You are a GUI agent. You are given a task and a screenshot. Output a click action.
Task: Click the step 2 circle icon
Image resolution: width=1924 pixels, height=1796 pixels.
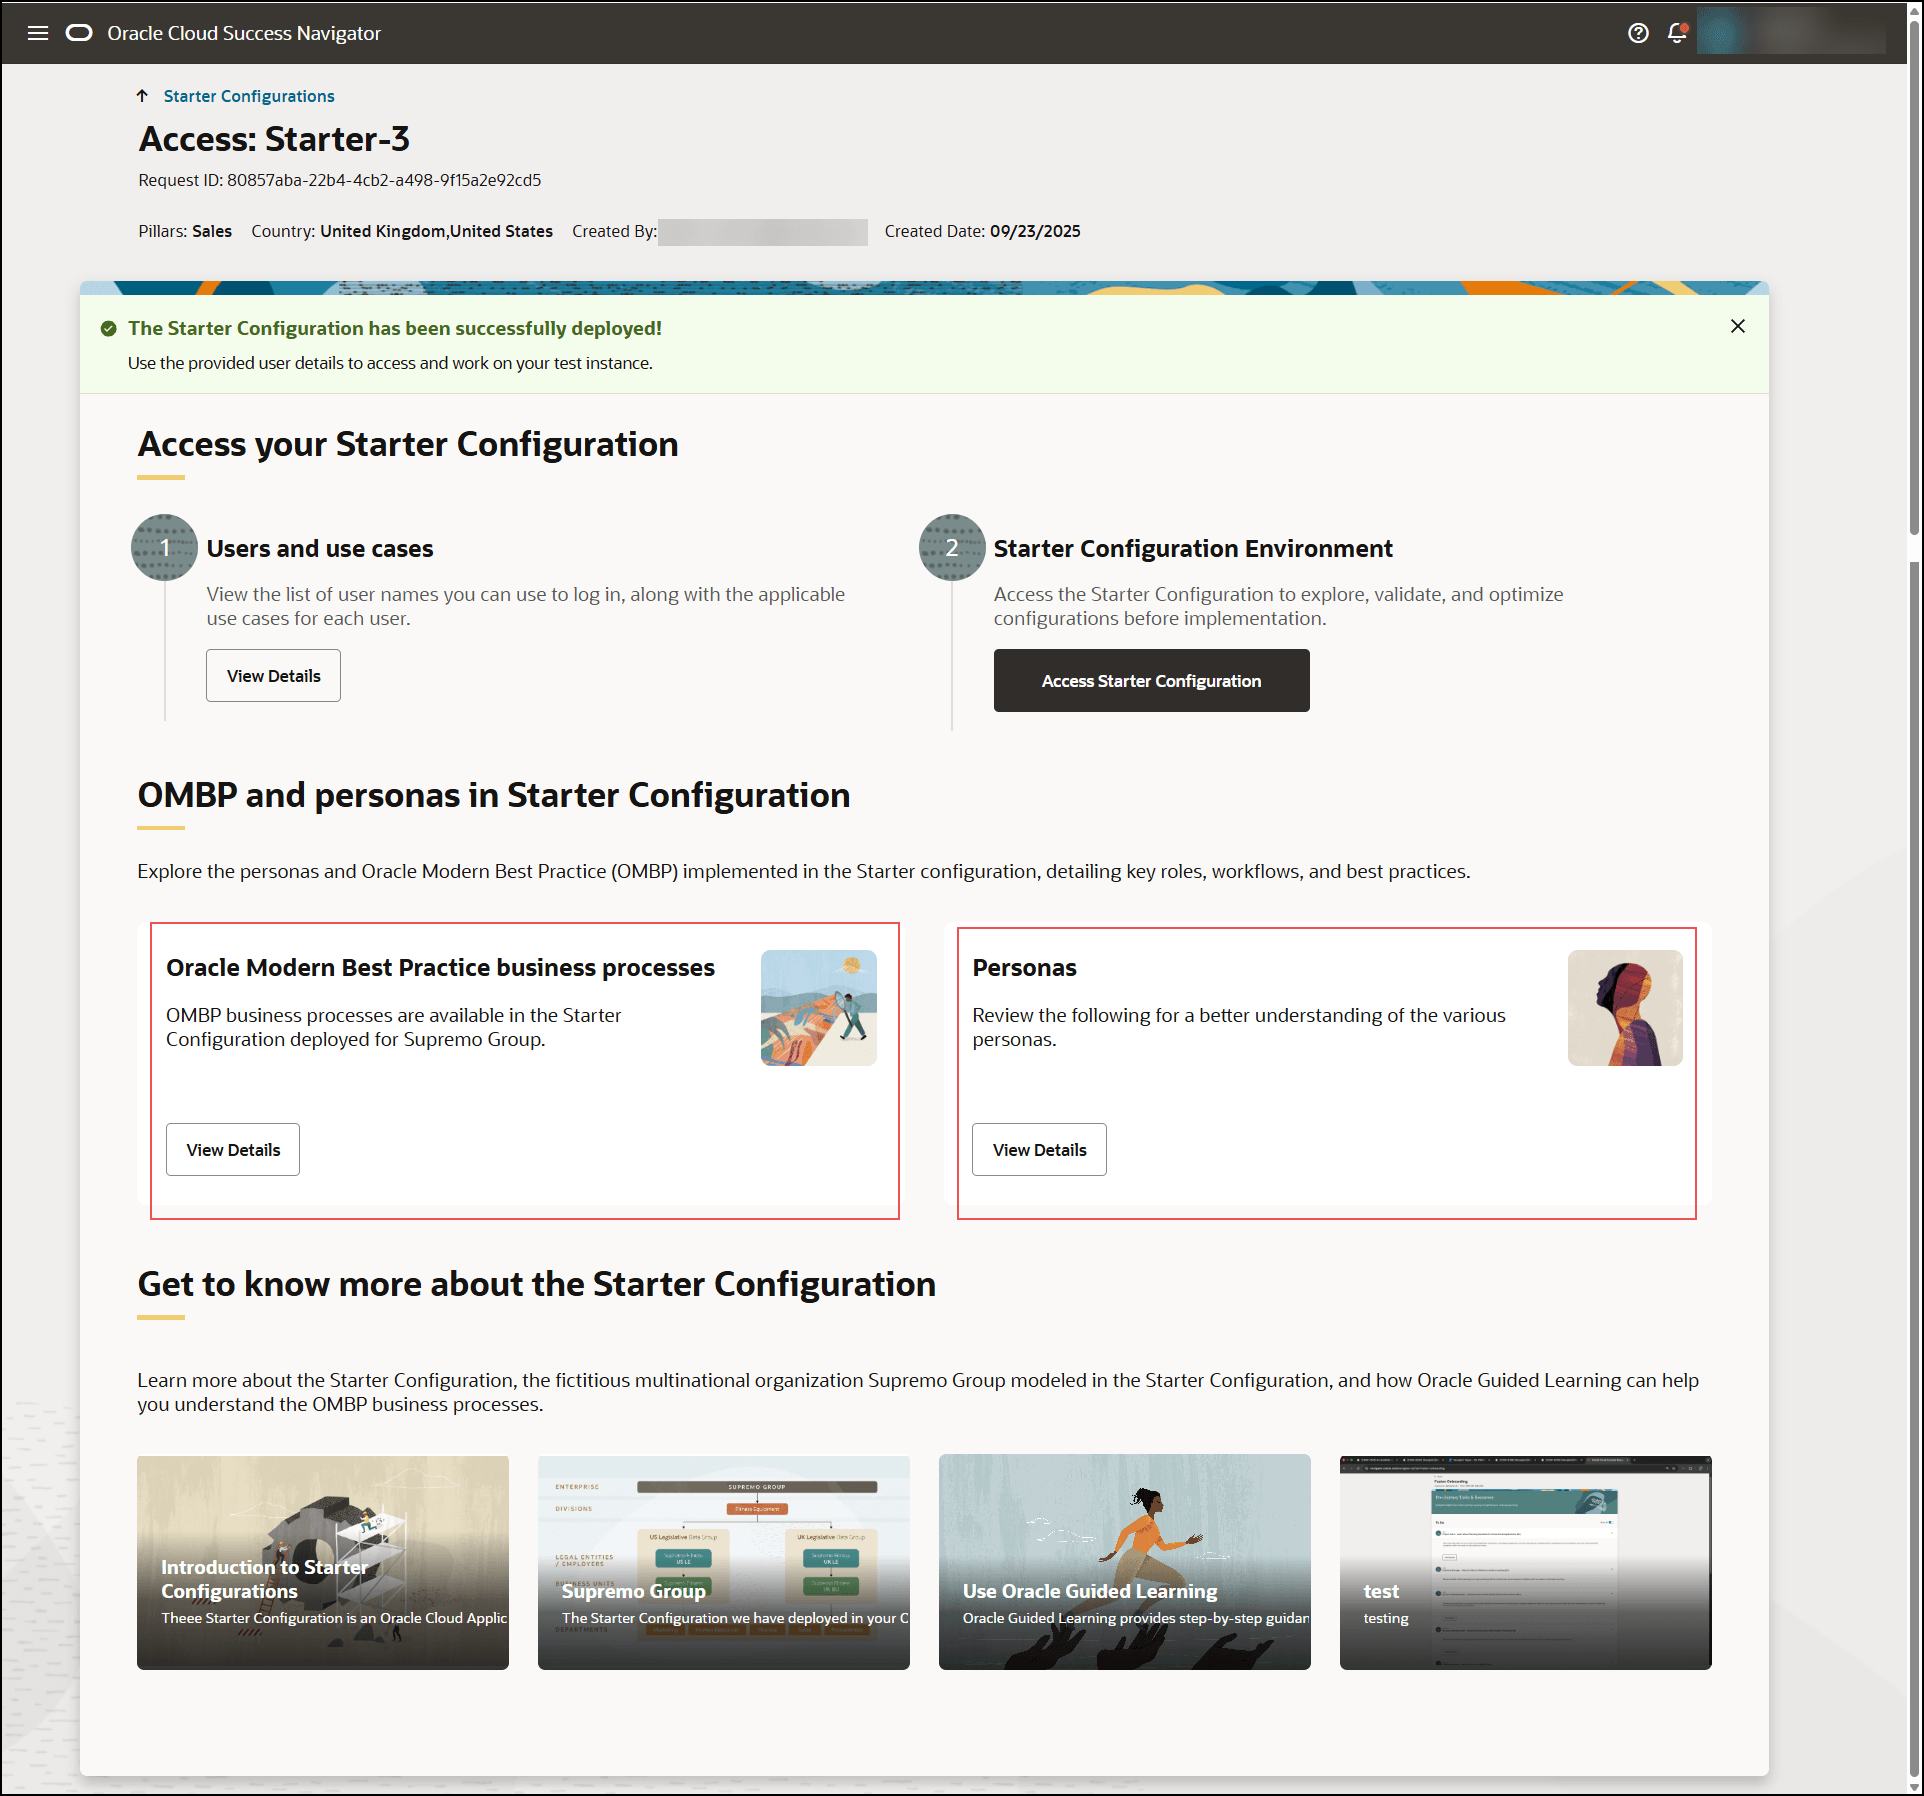(x=951, y=547)
